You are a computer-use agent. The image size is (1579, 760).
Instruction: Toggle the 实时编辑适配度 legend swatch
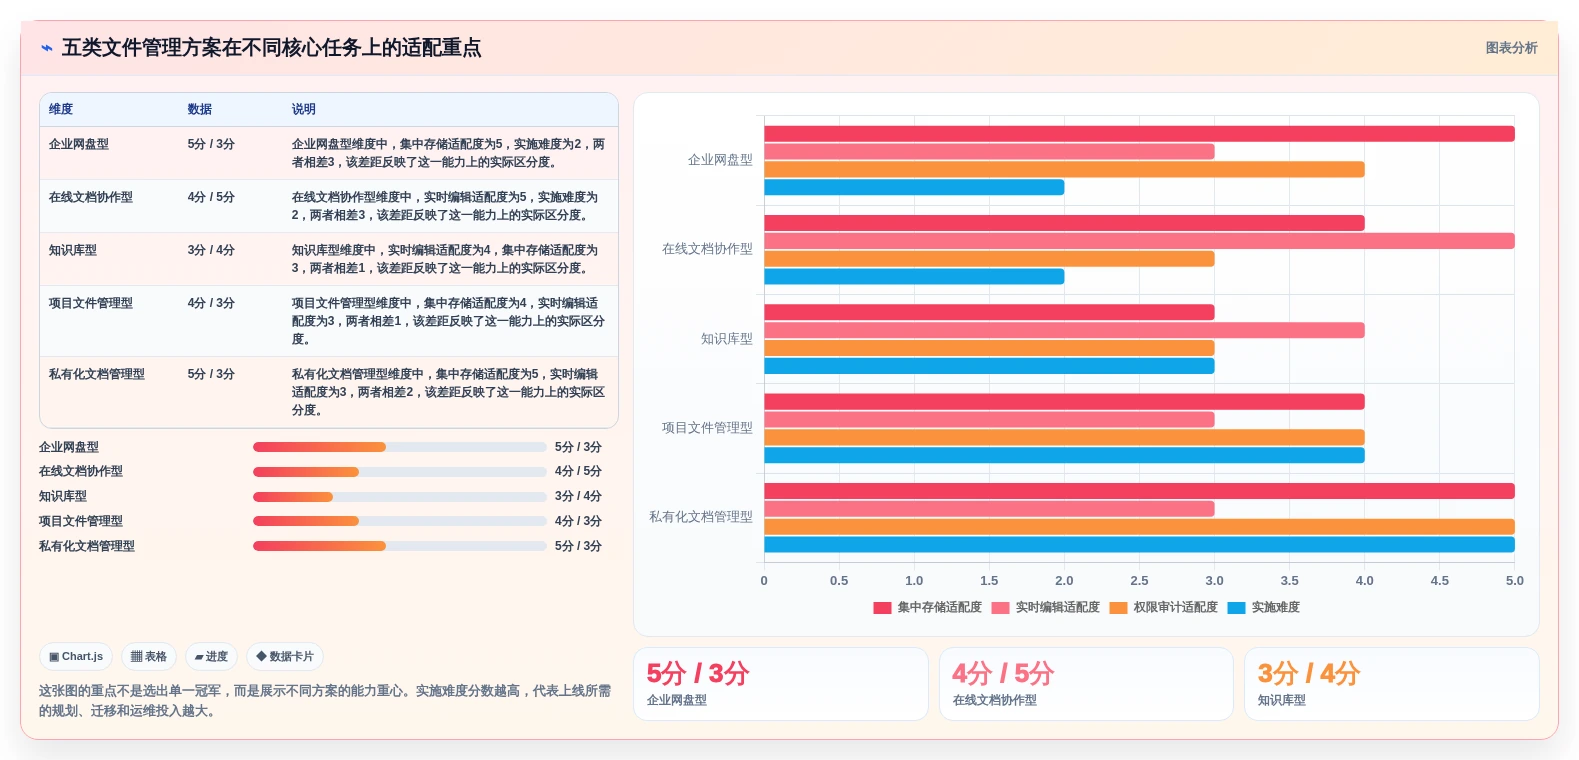1000,608
